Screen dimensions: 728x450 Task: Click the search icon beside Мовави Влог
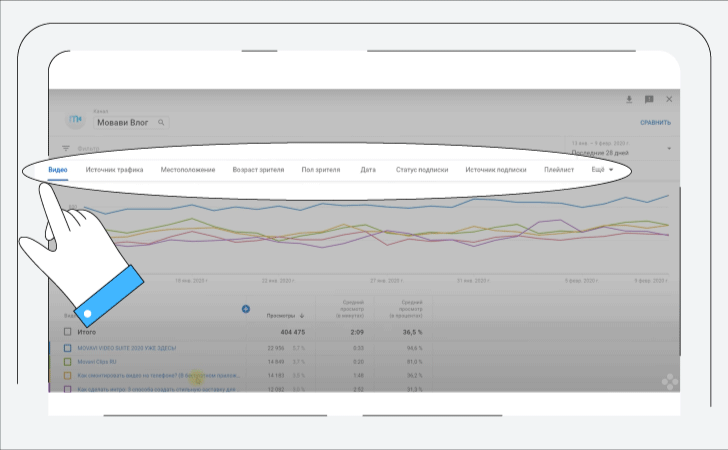pos(161,122)
